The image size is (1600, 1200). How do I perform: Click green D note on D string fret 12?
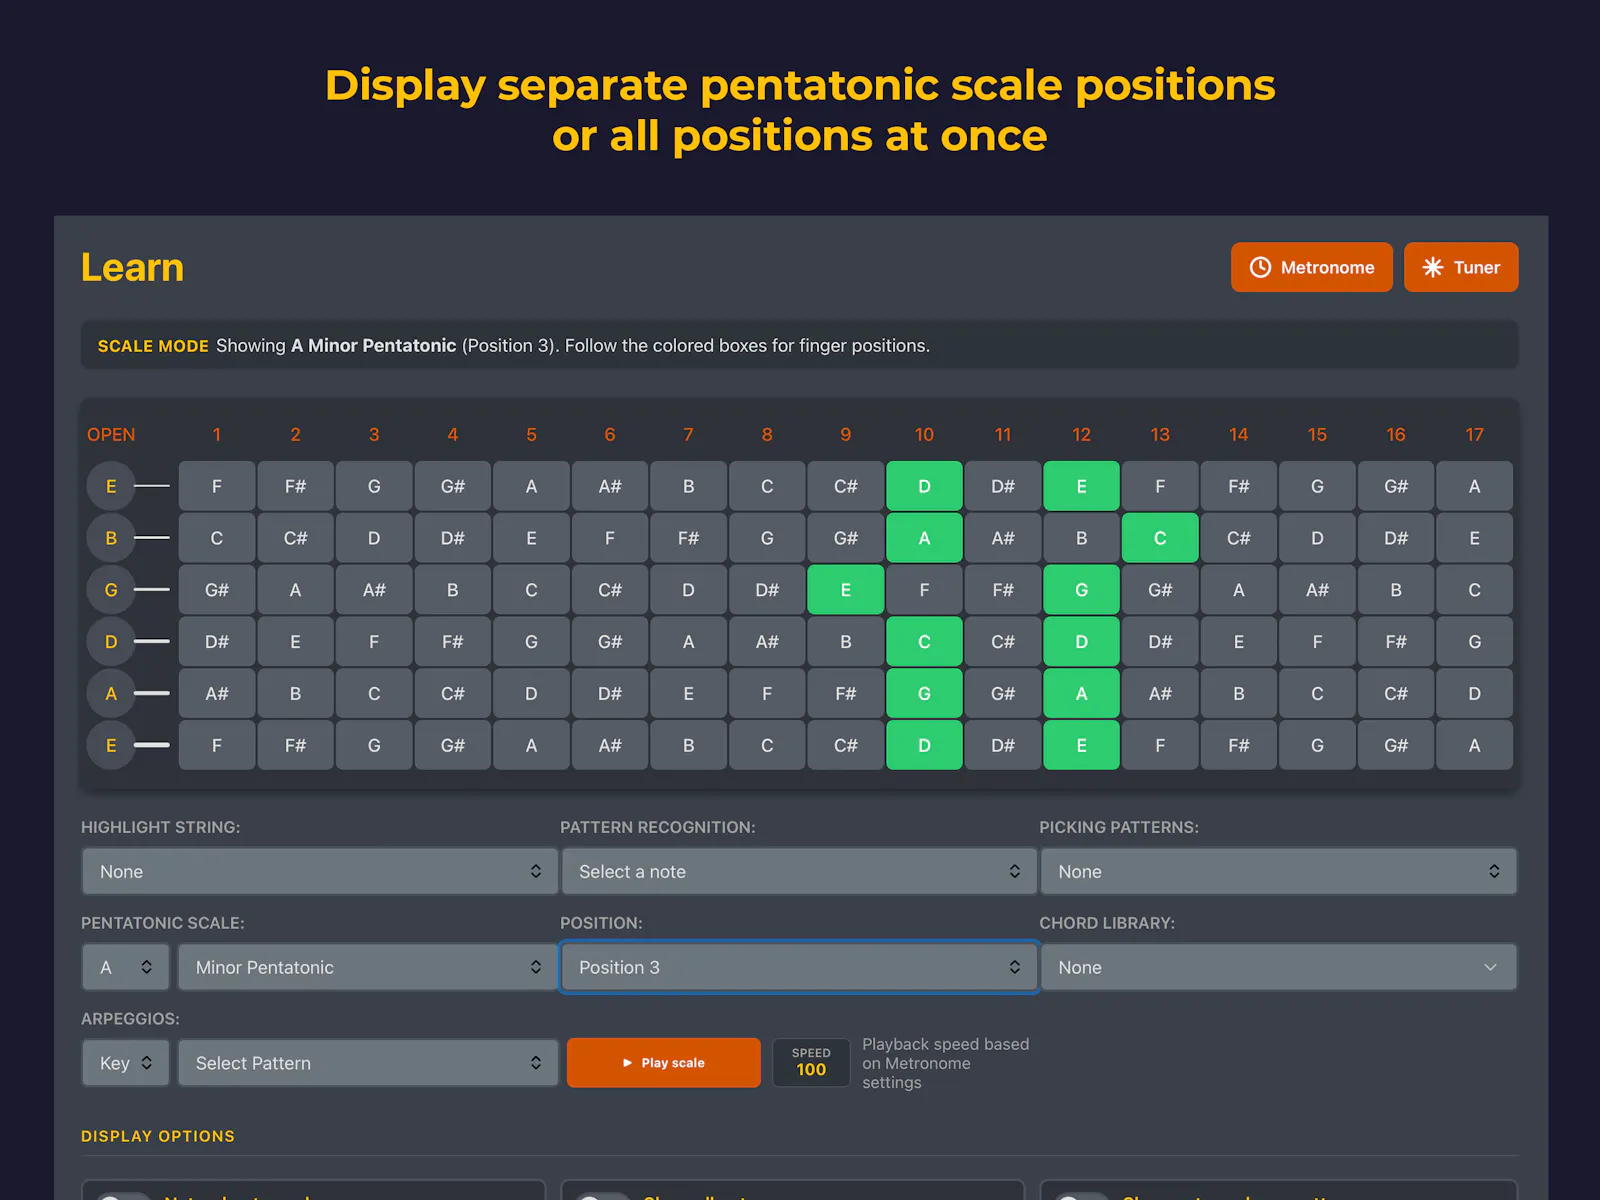point(1081,641)
